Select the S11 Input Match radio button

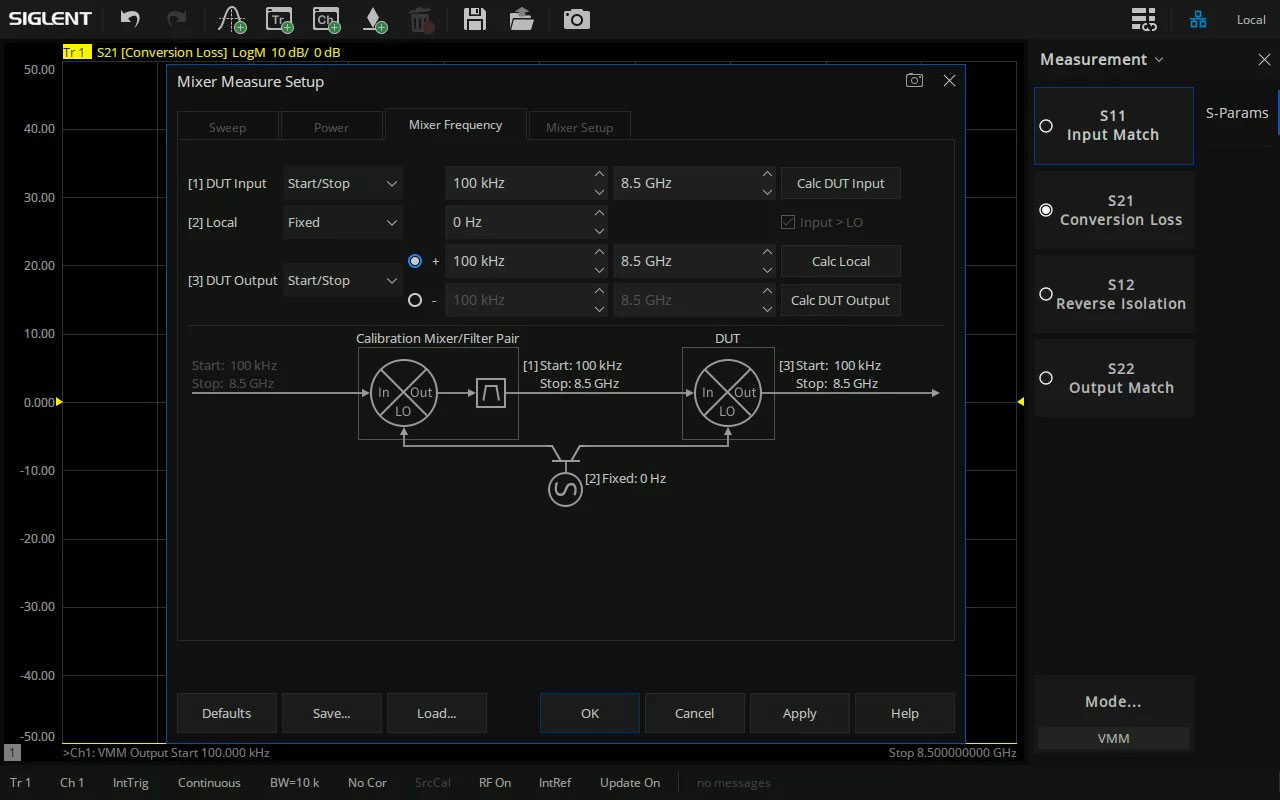(x=1046, y=126)
